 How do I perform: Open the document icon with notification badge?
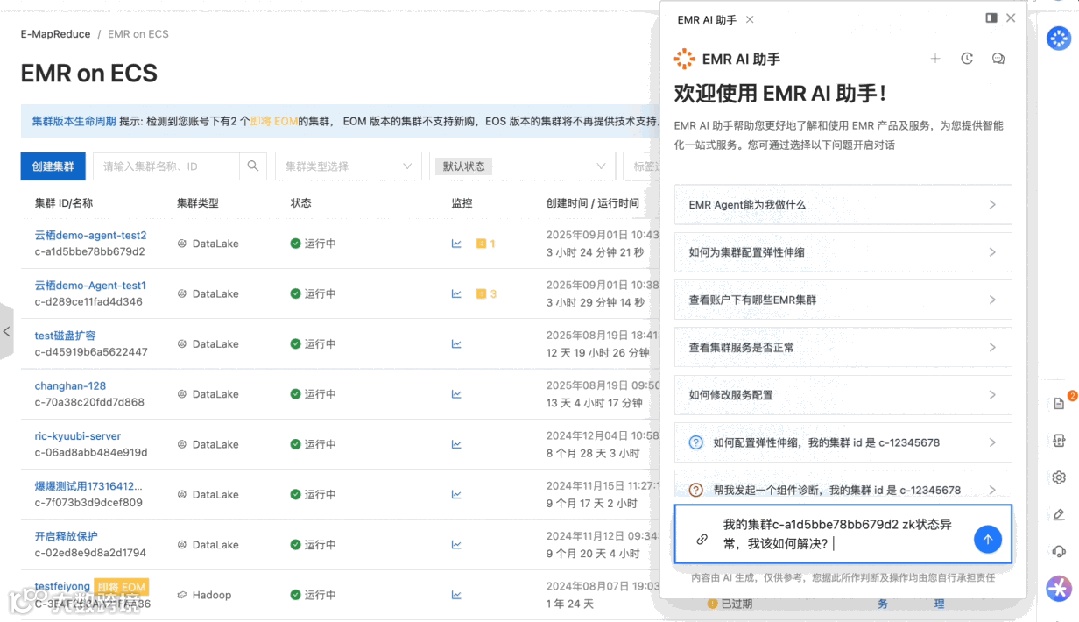click(x=1059, y=404)
